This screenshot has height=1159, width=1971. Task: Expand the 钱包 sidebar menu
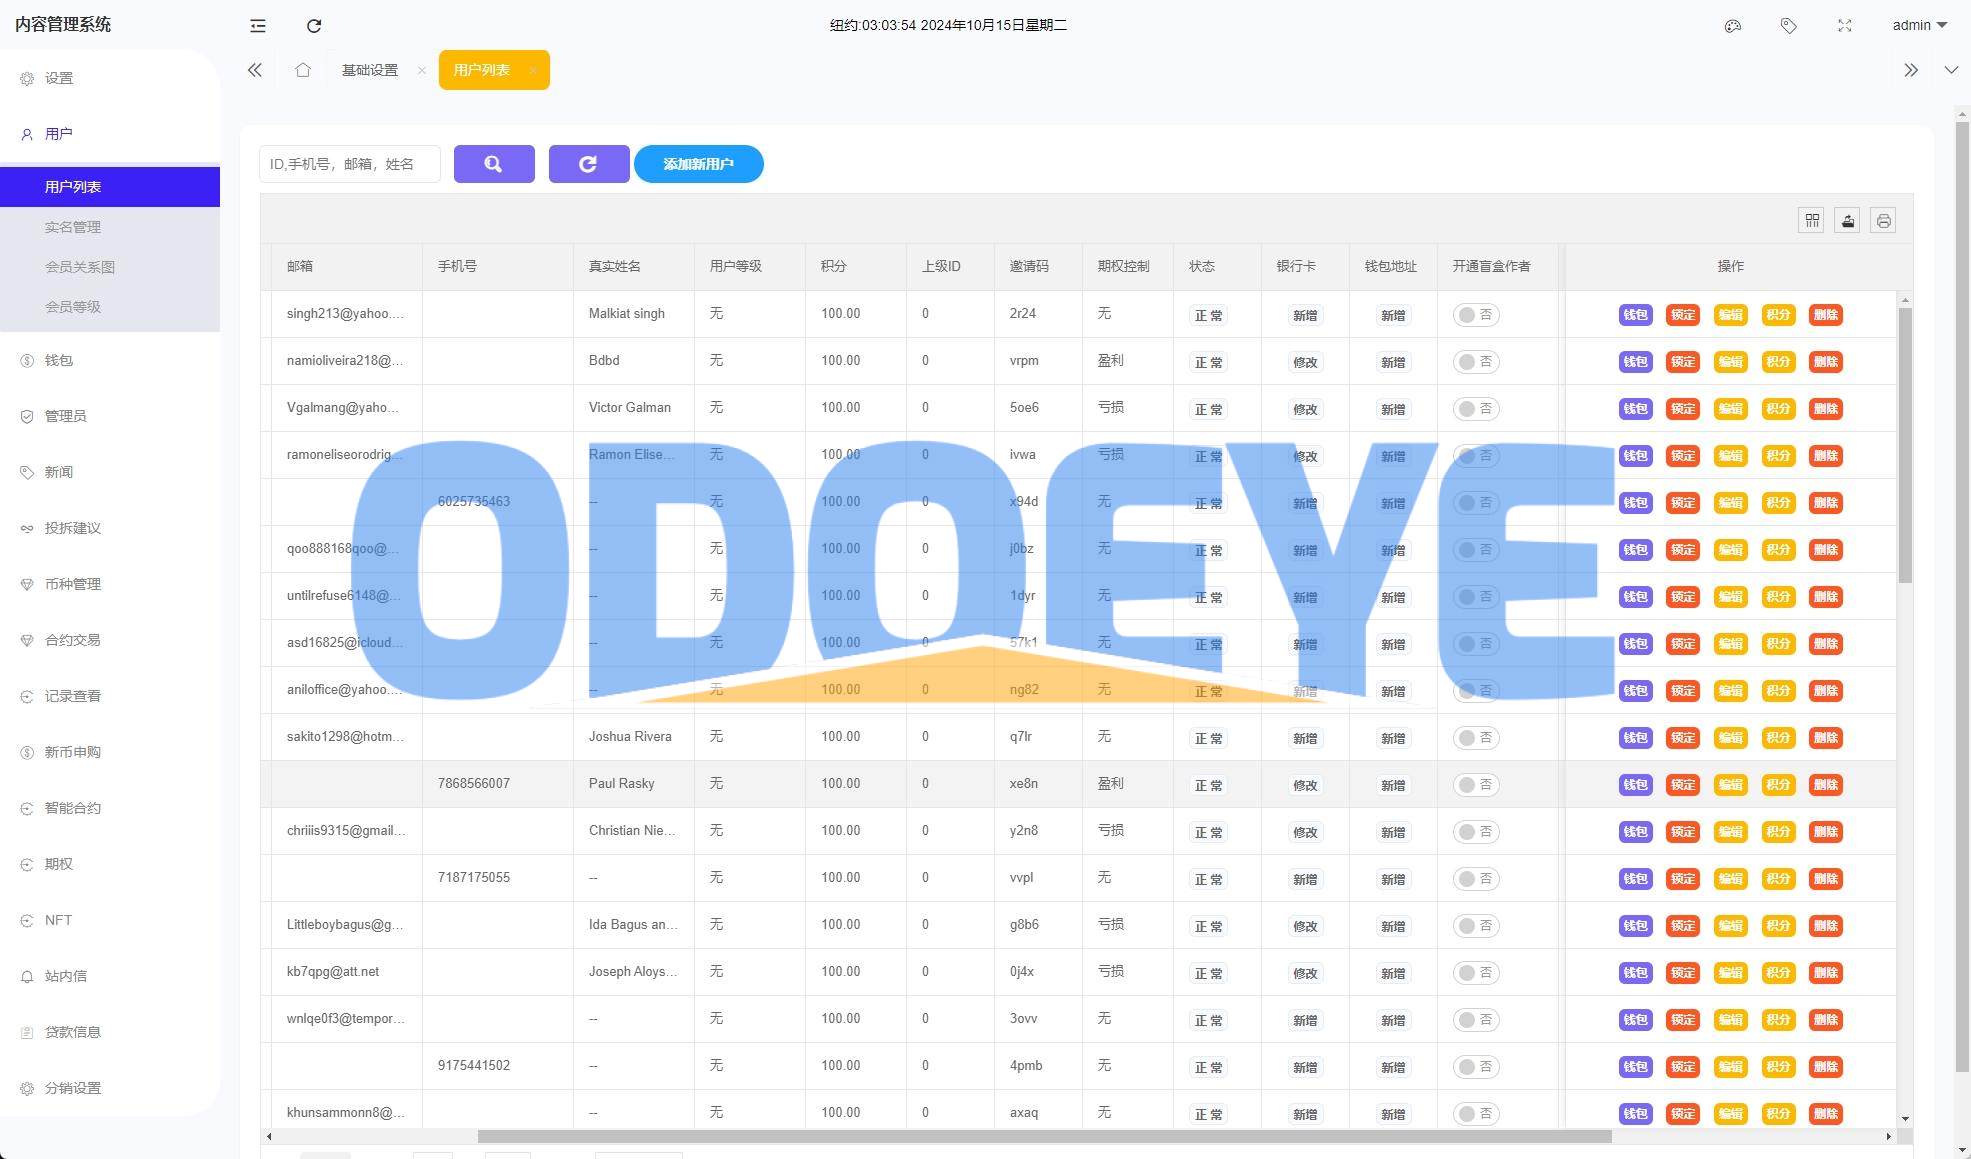[x=110, y=360]
